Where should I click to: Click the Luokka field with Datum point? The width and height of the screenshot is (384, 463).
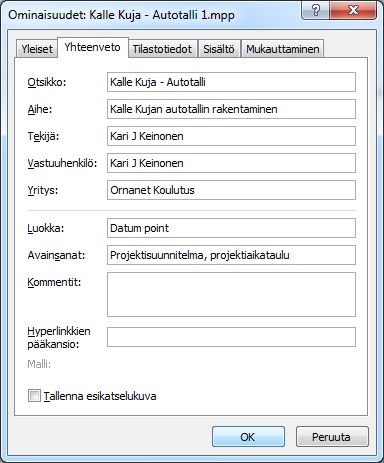pos(231,228)
